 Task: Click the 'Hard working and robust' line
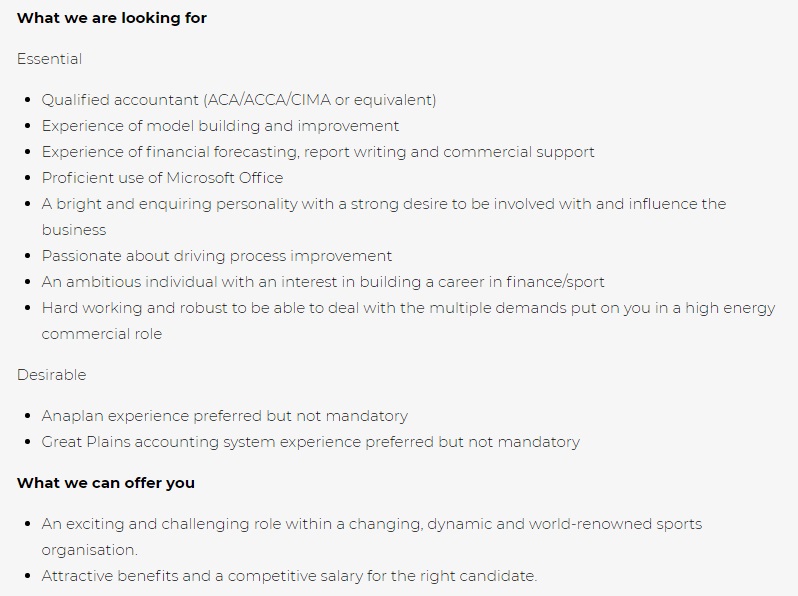(x=408, y=308)
